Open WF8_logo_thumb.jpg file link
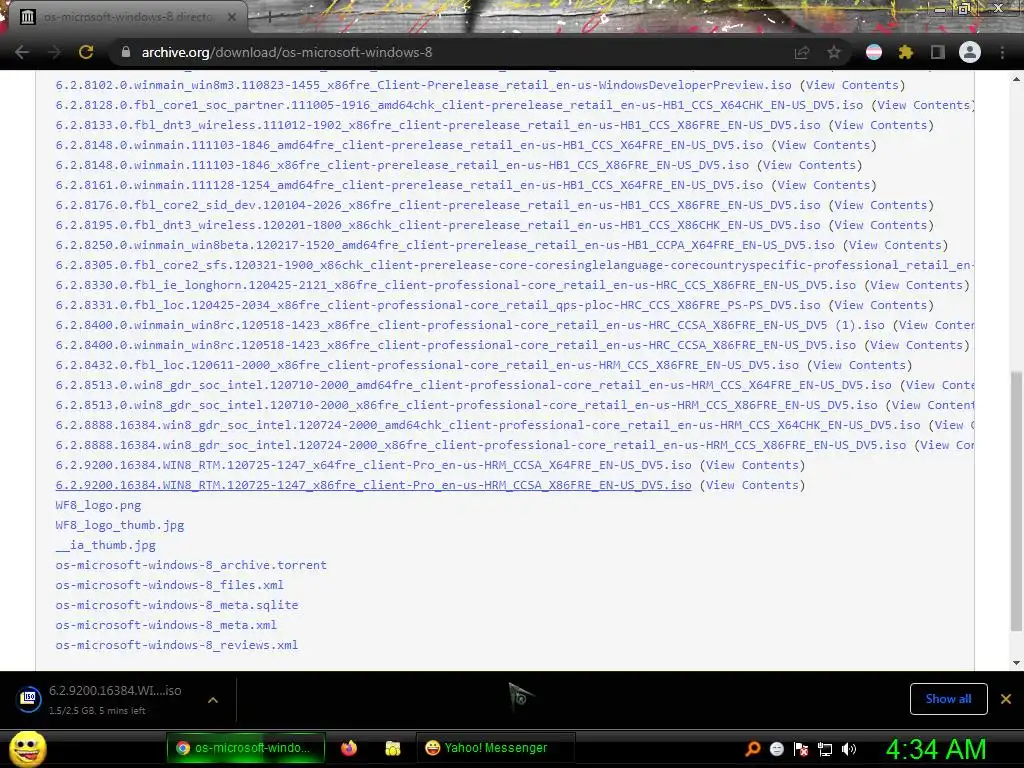Viewport: 1024px width, 768px height. (120, 525)
